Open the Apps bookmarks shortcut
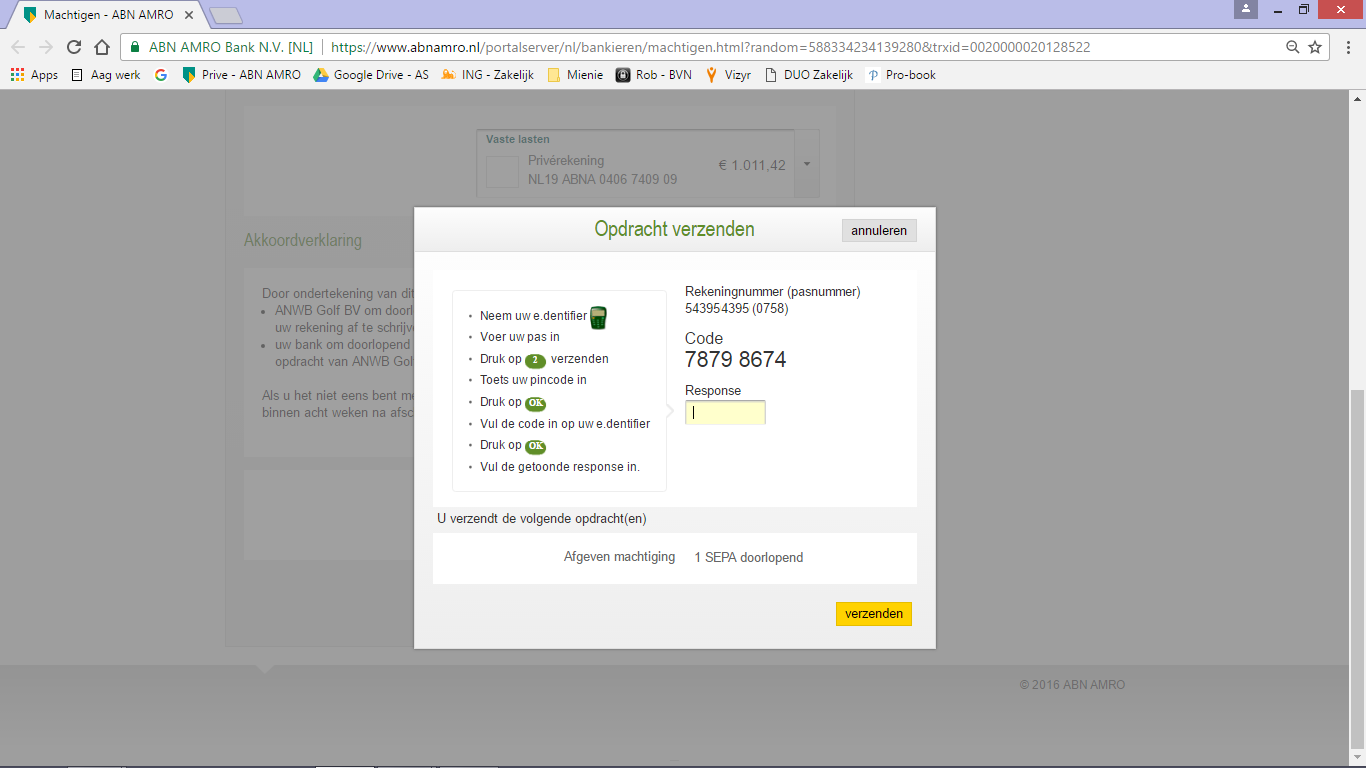Viewport: 1366px width, 770px height. pyautogui.click(x=34, y=75)
